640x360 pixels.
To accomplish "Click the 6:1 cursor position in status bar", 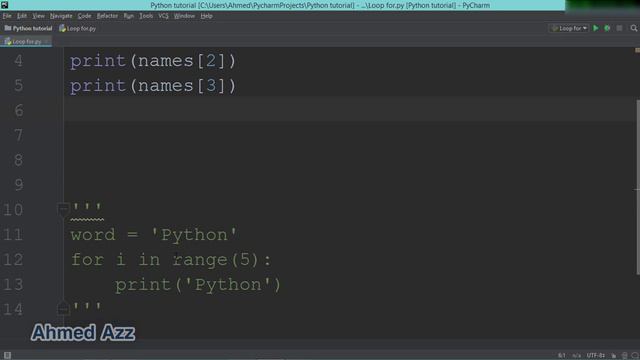I will [562, 356].
